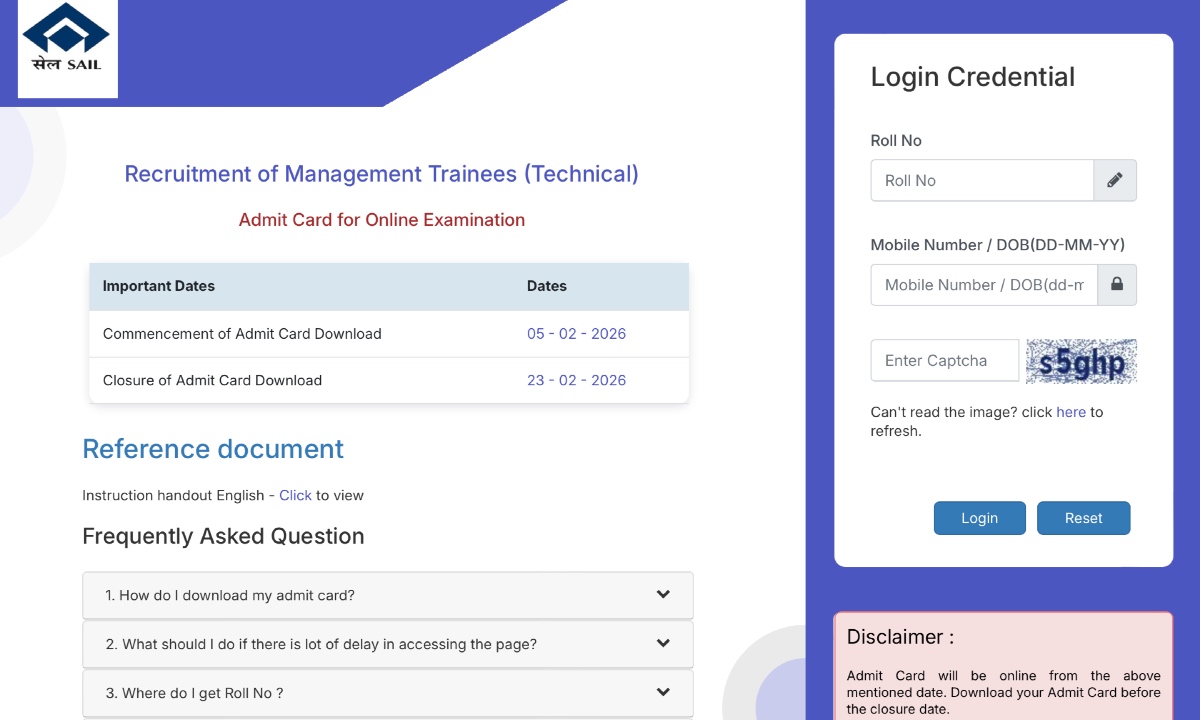Image resolution: width=1200 pixels, height=720 pixels.
Task: Click the Roll No input field
Action: (x=983, y=180)
